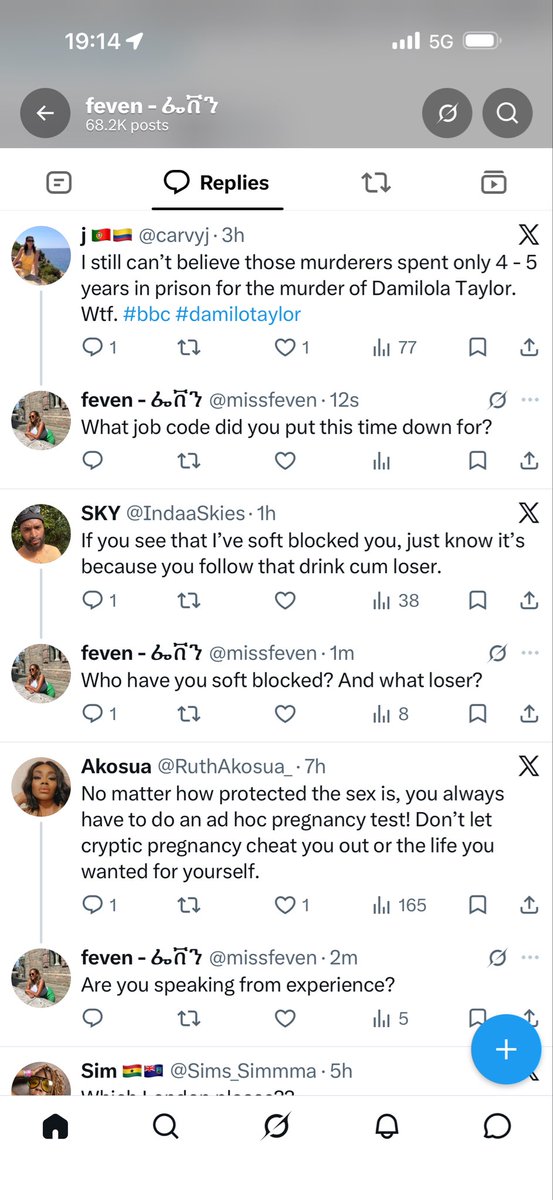Open the media tab icon
Viewport: 553px width, 1200px height.
[x=493, y=182]
